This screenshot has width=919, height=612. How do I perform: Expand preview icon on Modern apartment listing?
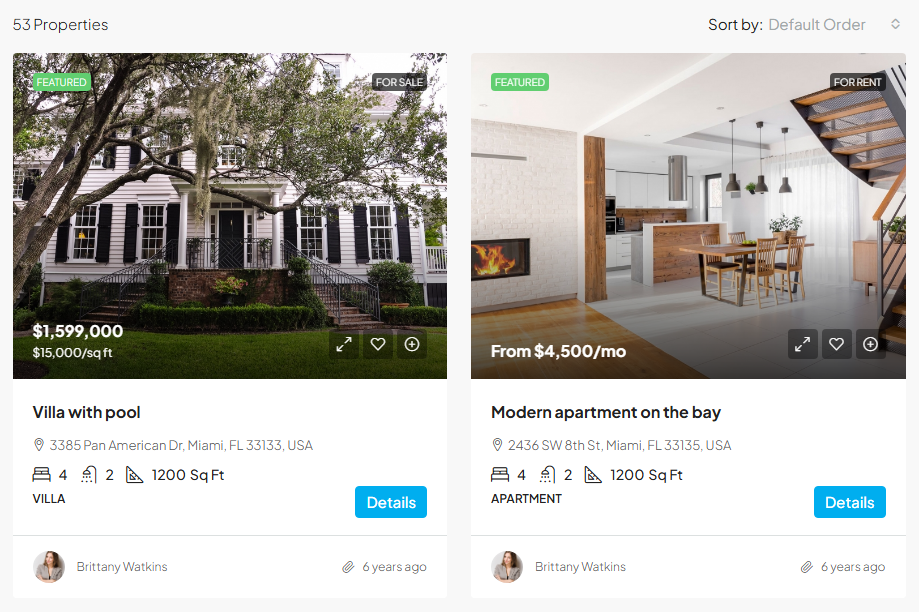coord(802,344)
